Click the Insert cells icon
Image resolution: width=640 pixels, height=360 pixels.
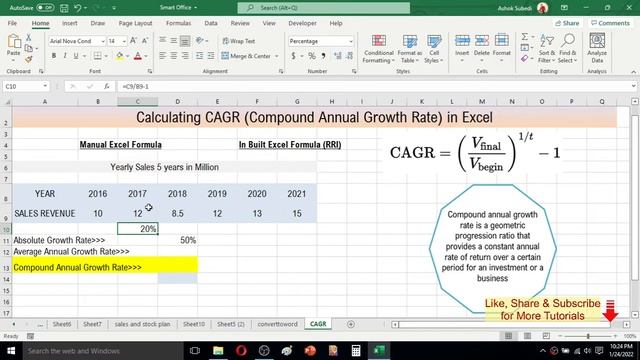pyautogui.click(x=462, y=41)
